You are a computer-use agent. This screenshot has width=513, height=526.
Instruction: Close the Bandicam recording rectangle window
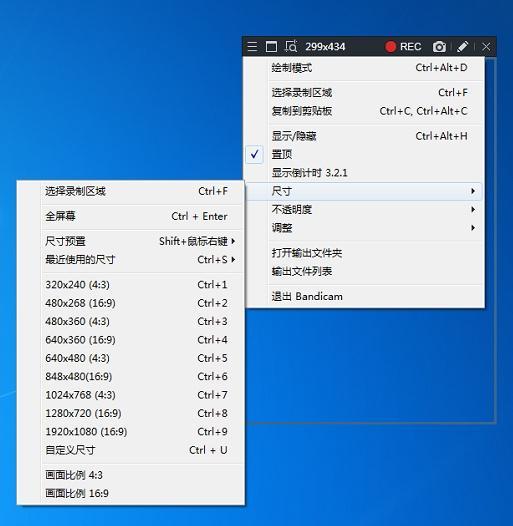tap(486, 46)
